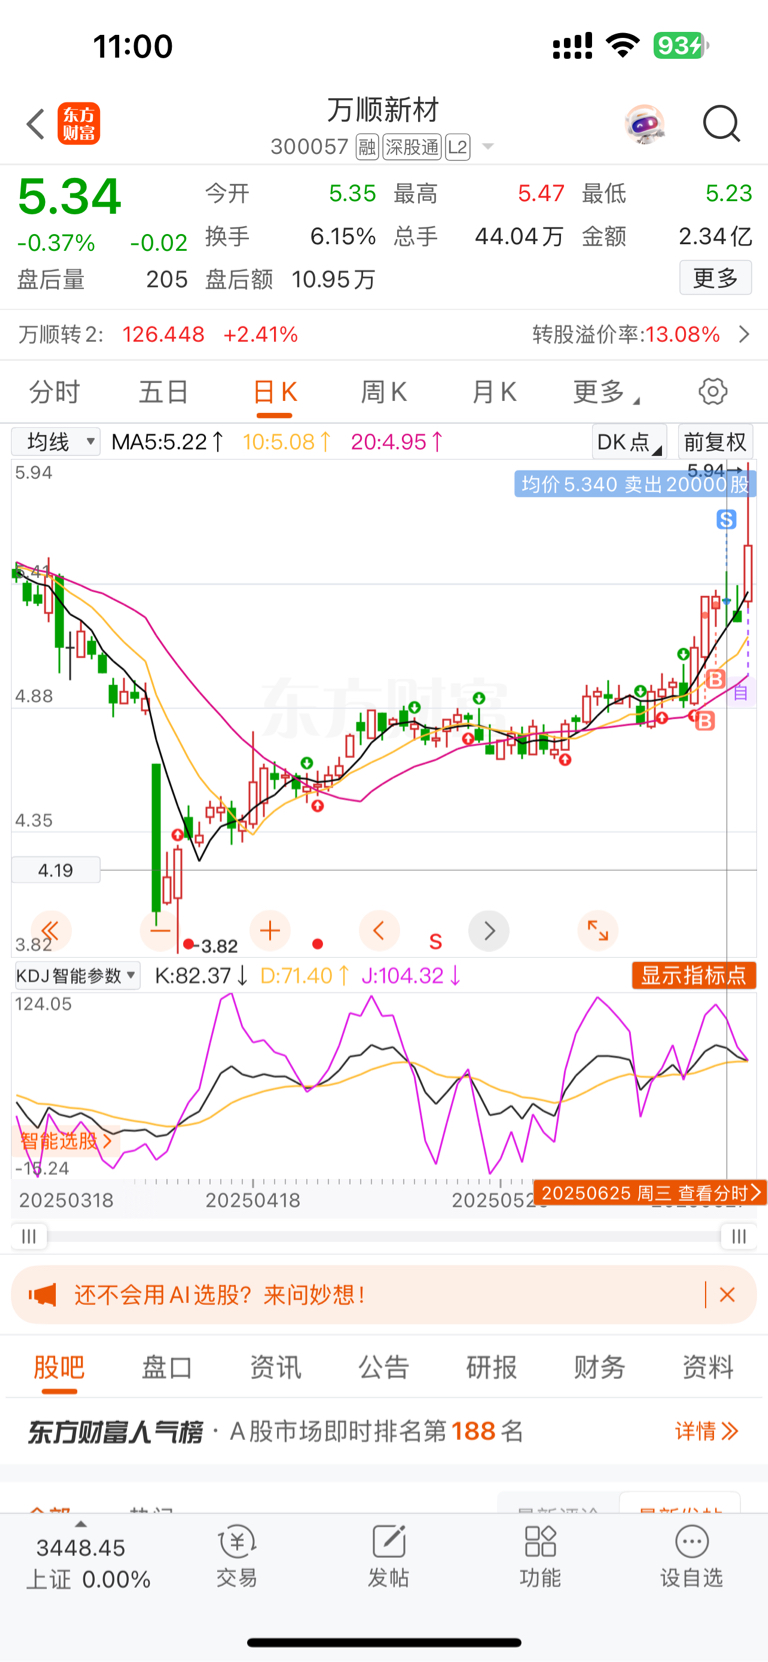Switch to 周K tab
This screenshot has width=768, height=1662.
tap(384, 392)
